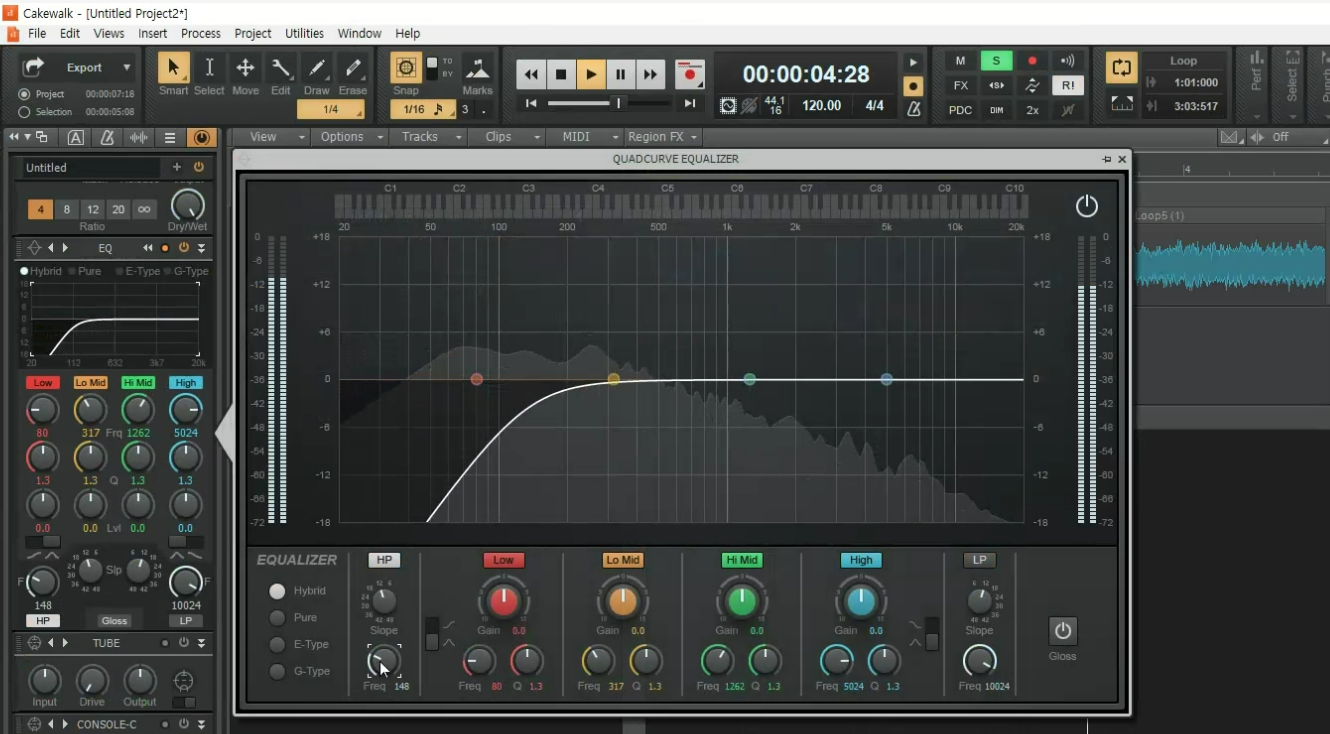
Task: Open the View menu dropdown in Track view
Action: click(271, 137)
